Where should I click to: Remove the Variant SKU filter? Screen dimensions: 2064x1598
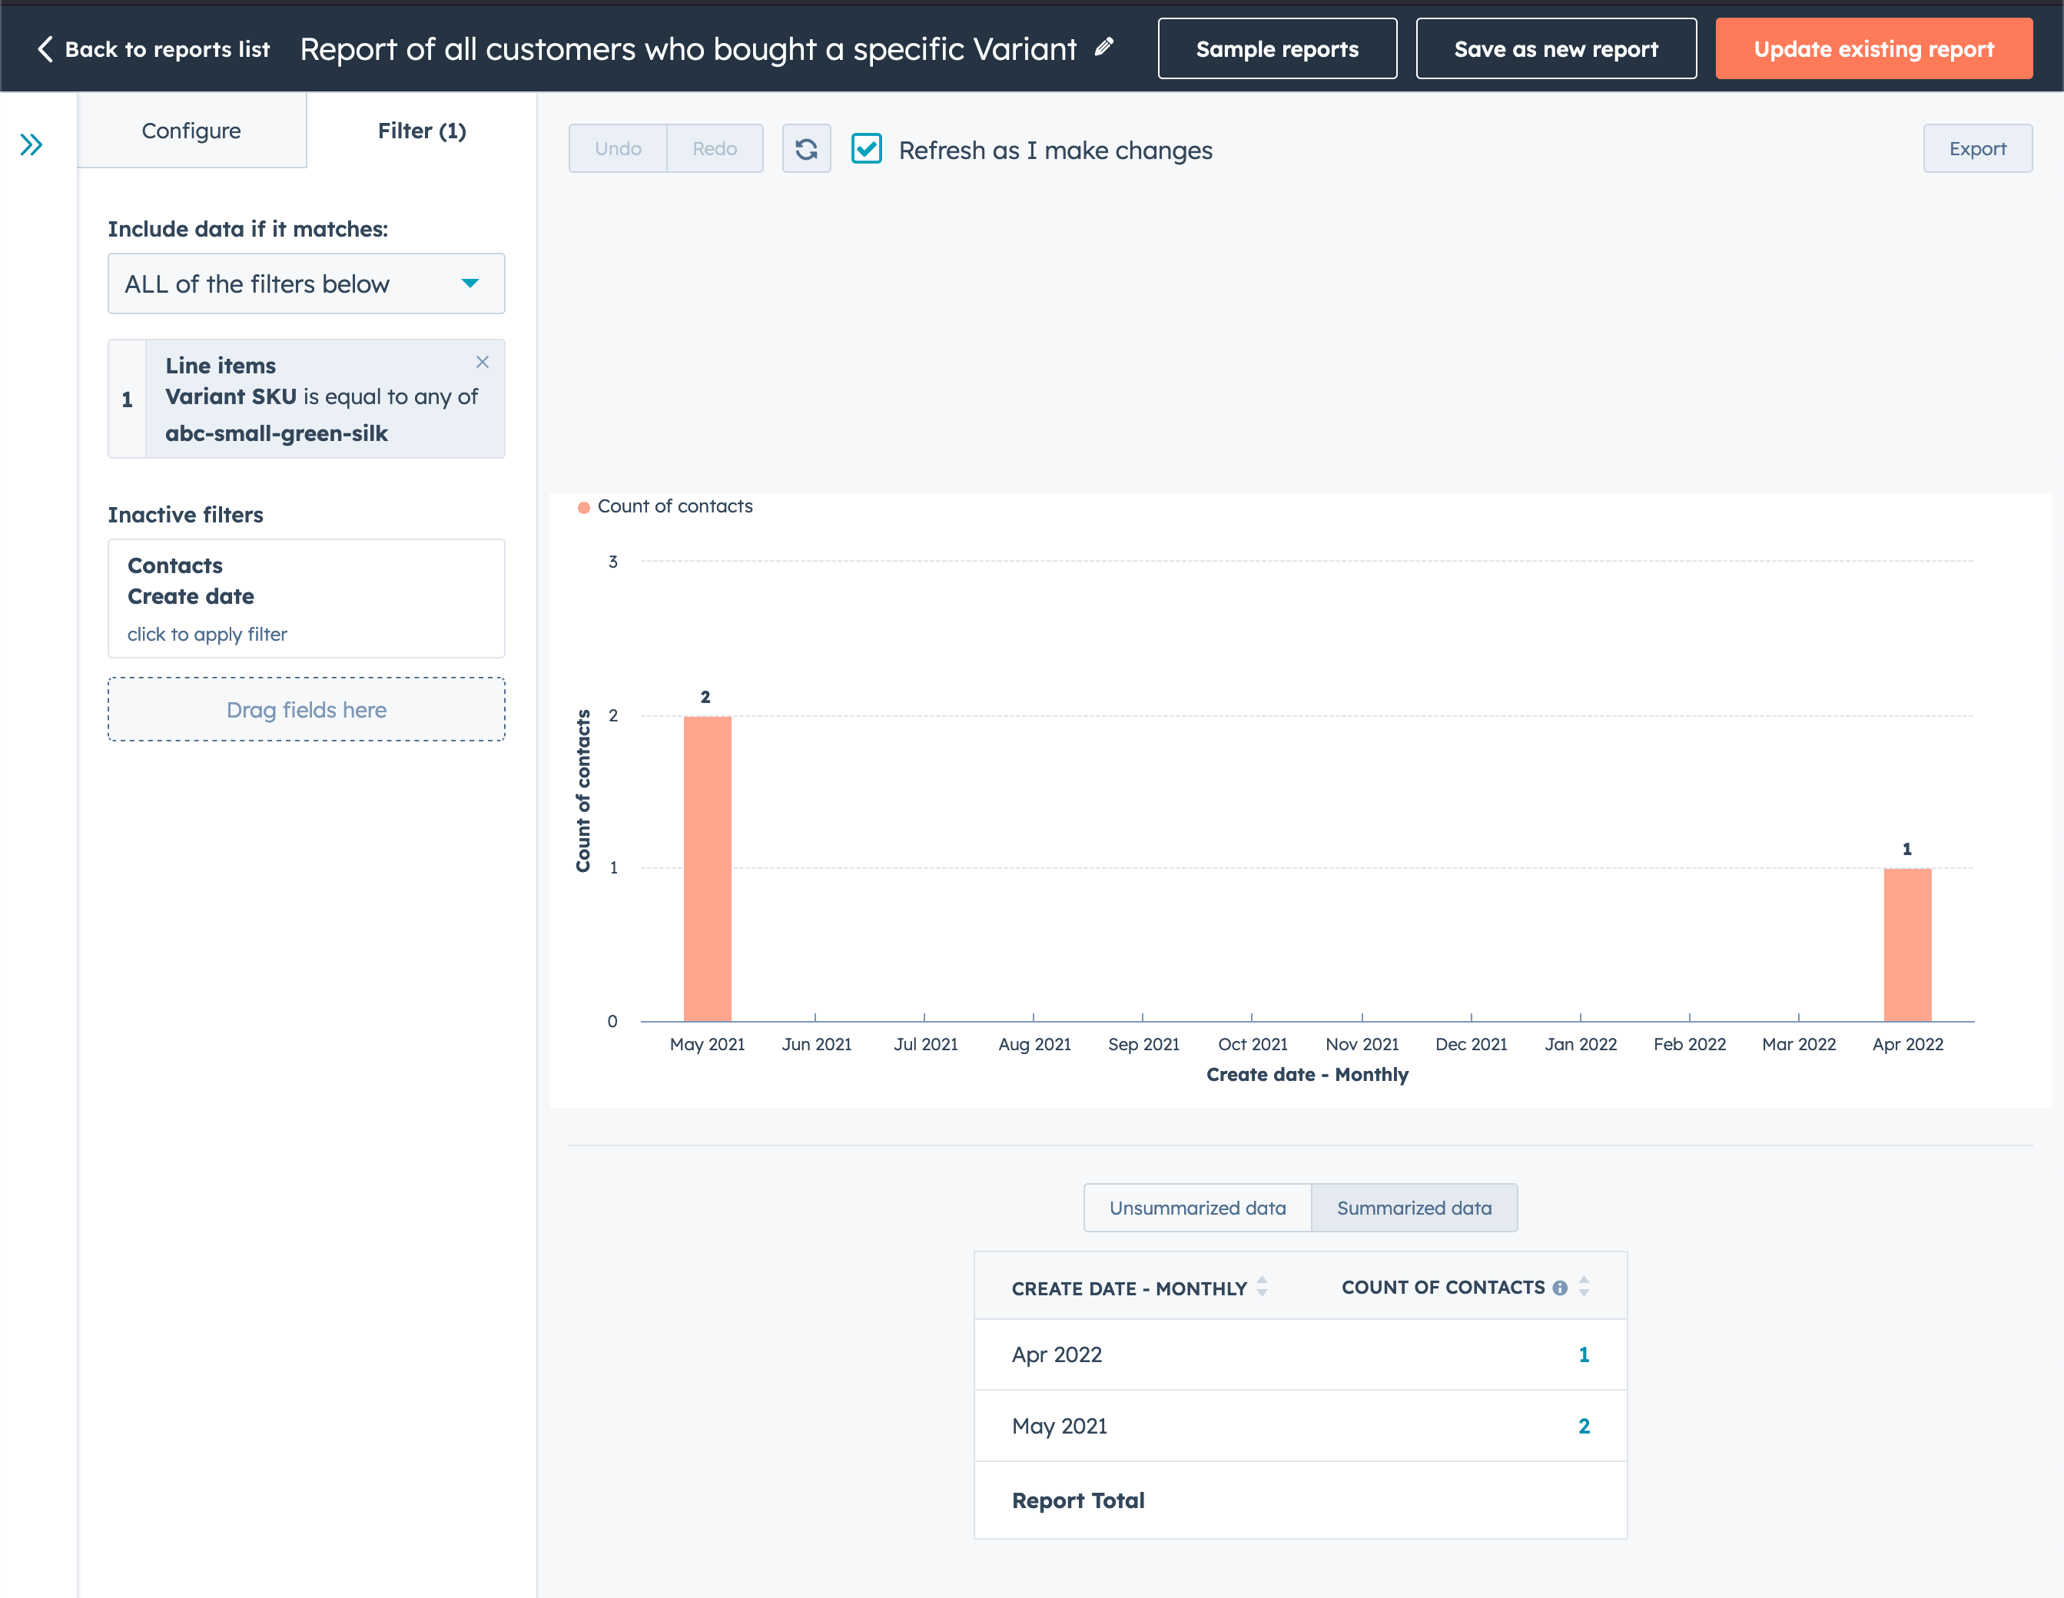click(x=483, y=362)
